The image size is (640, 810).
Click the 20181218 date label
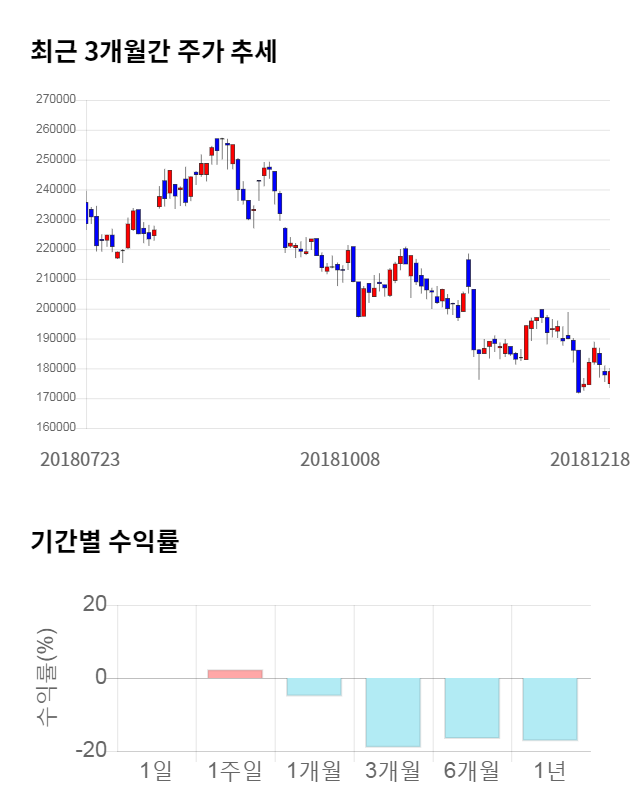point(589,459)
